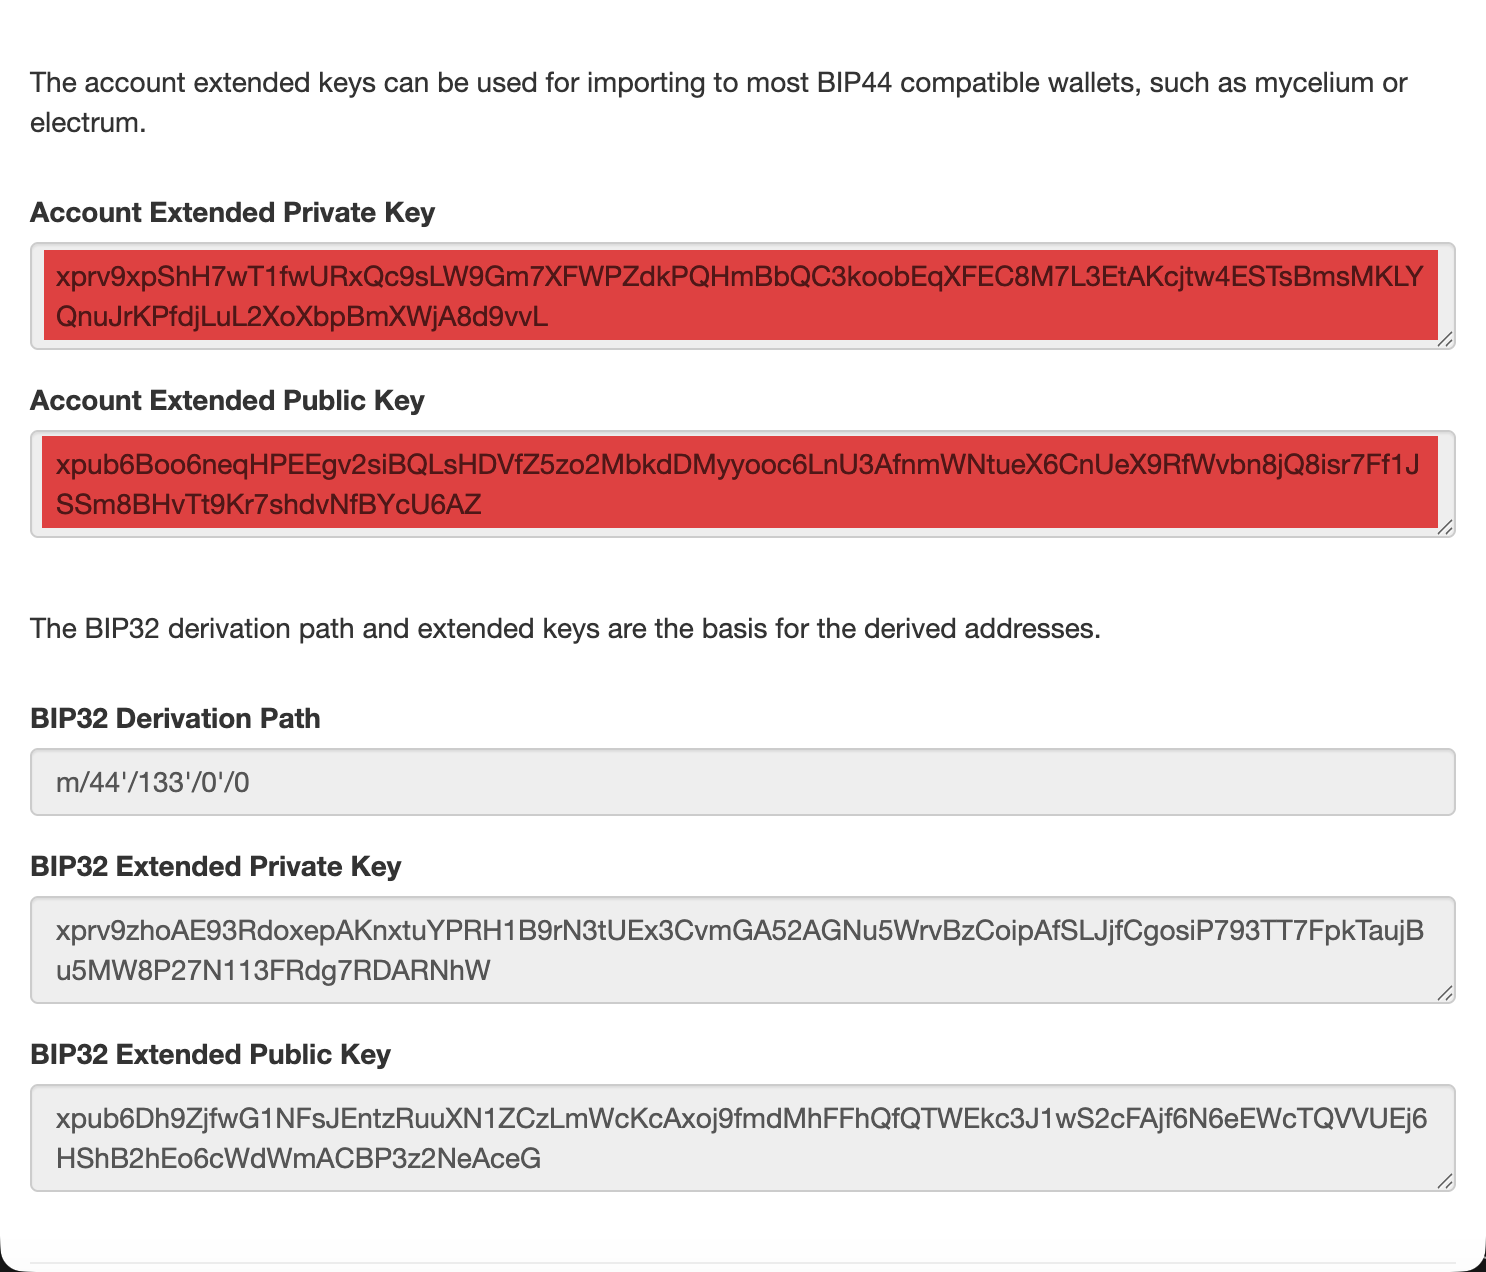Select the "BIP32 Derivation Path" label
This screenshot has height=1272, width=1486.
pyautogui.click(x=175, y=719)
